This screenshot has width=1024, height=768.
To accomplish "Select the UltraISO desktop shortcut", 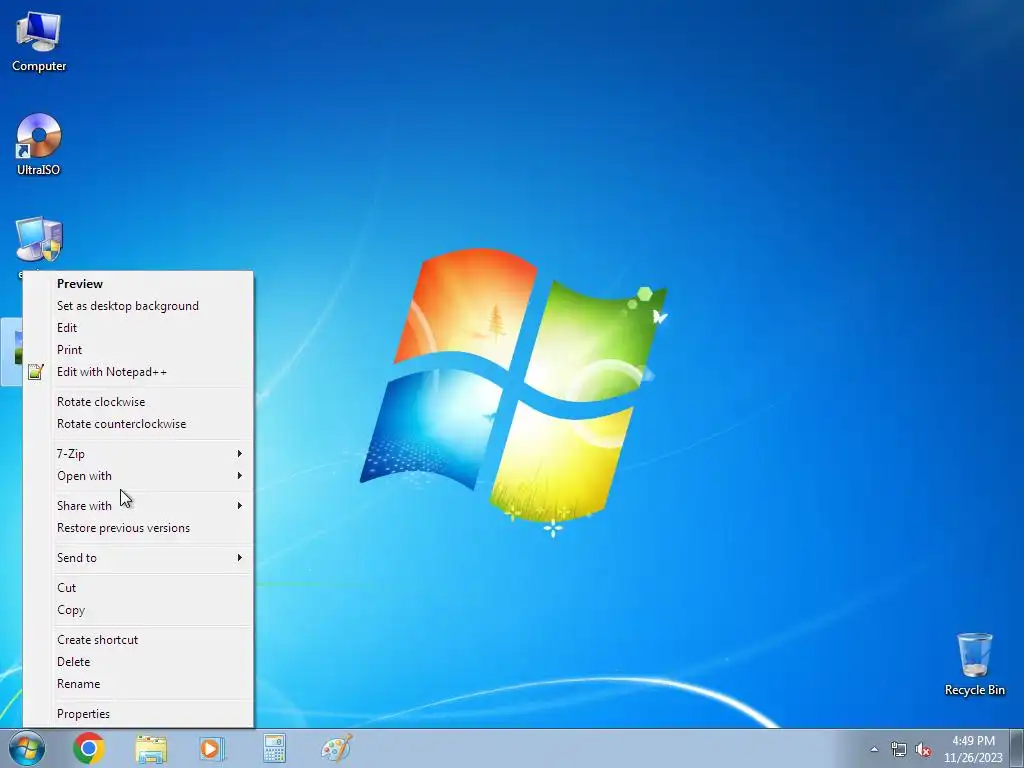I will pyautogui.click(x=39, y=144).
